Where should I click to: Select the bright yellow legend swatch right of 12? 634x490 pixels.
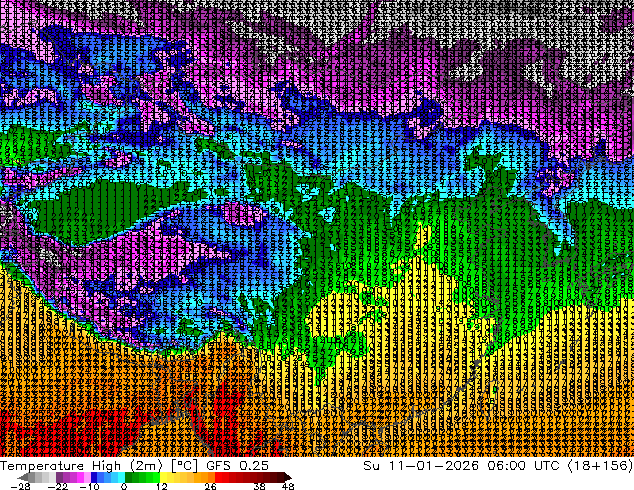164,477
